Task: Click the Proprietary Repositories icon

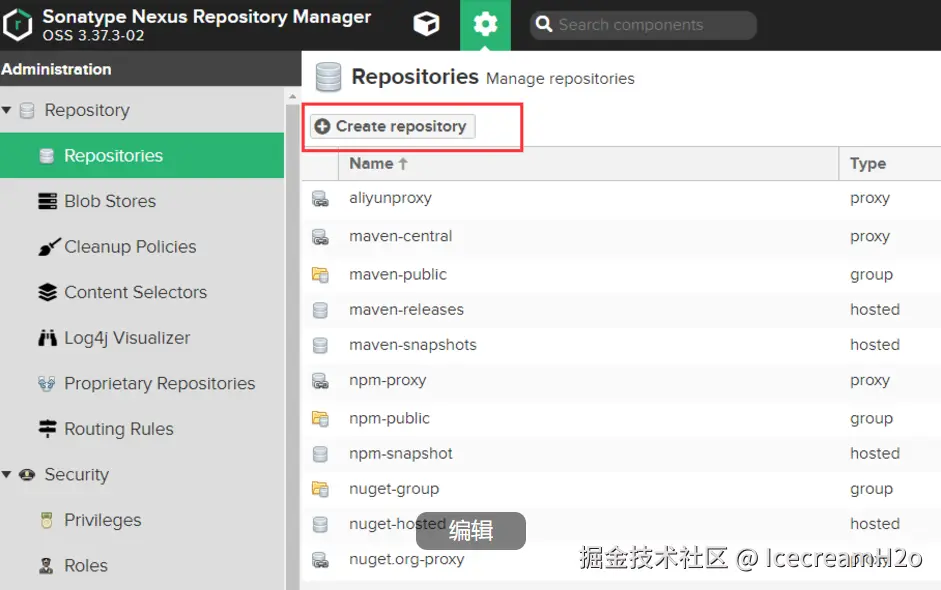Action: pos(46,384)
